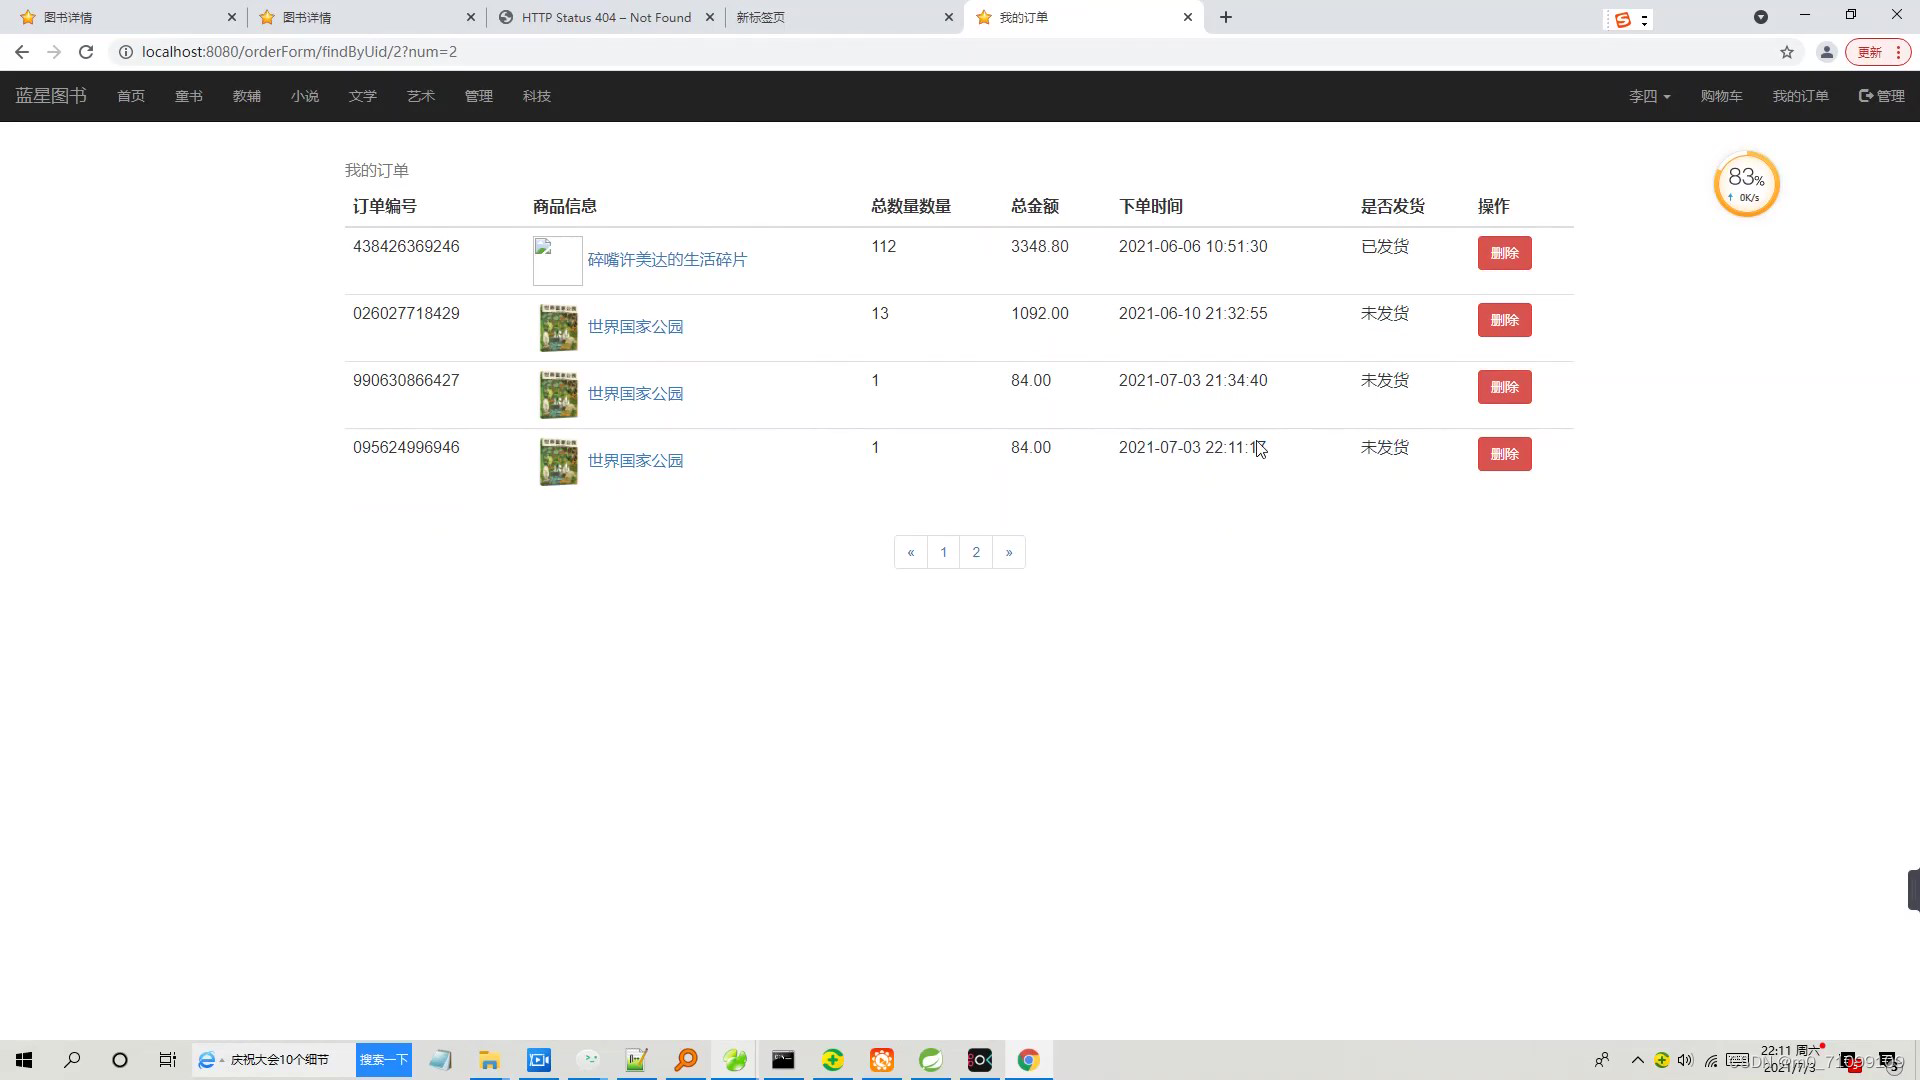Toggle the bookmark star in the address bar
Screen dimensions: 1920x1080
(x=1787, y=51)
